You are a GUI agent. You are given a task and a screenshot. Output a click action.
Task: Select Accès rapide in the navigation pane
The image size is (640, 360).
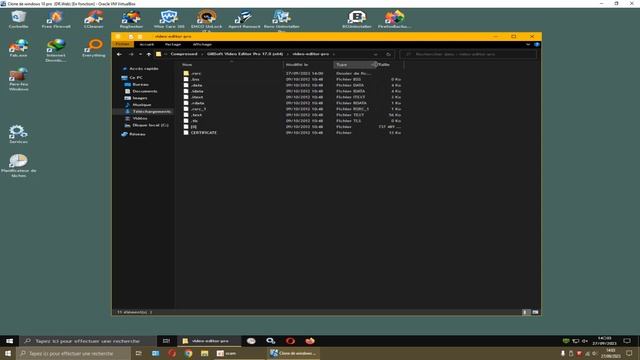[143, 69]
